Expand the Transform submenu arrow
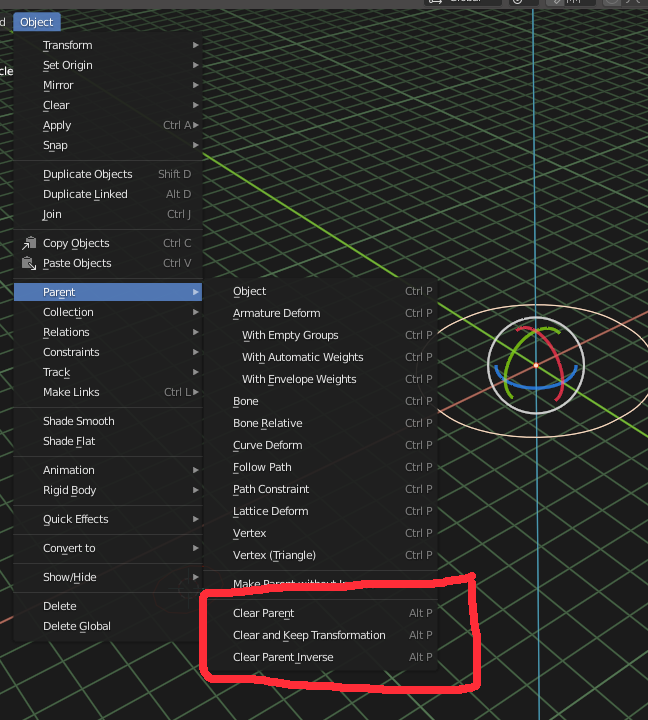The image size is (648, 720). click(x=196, y=45)
